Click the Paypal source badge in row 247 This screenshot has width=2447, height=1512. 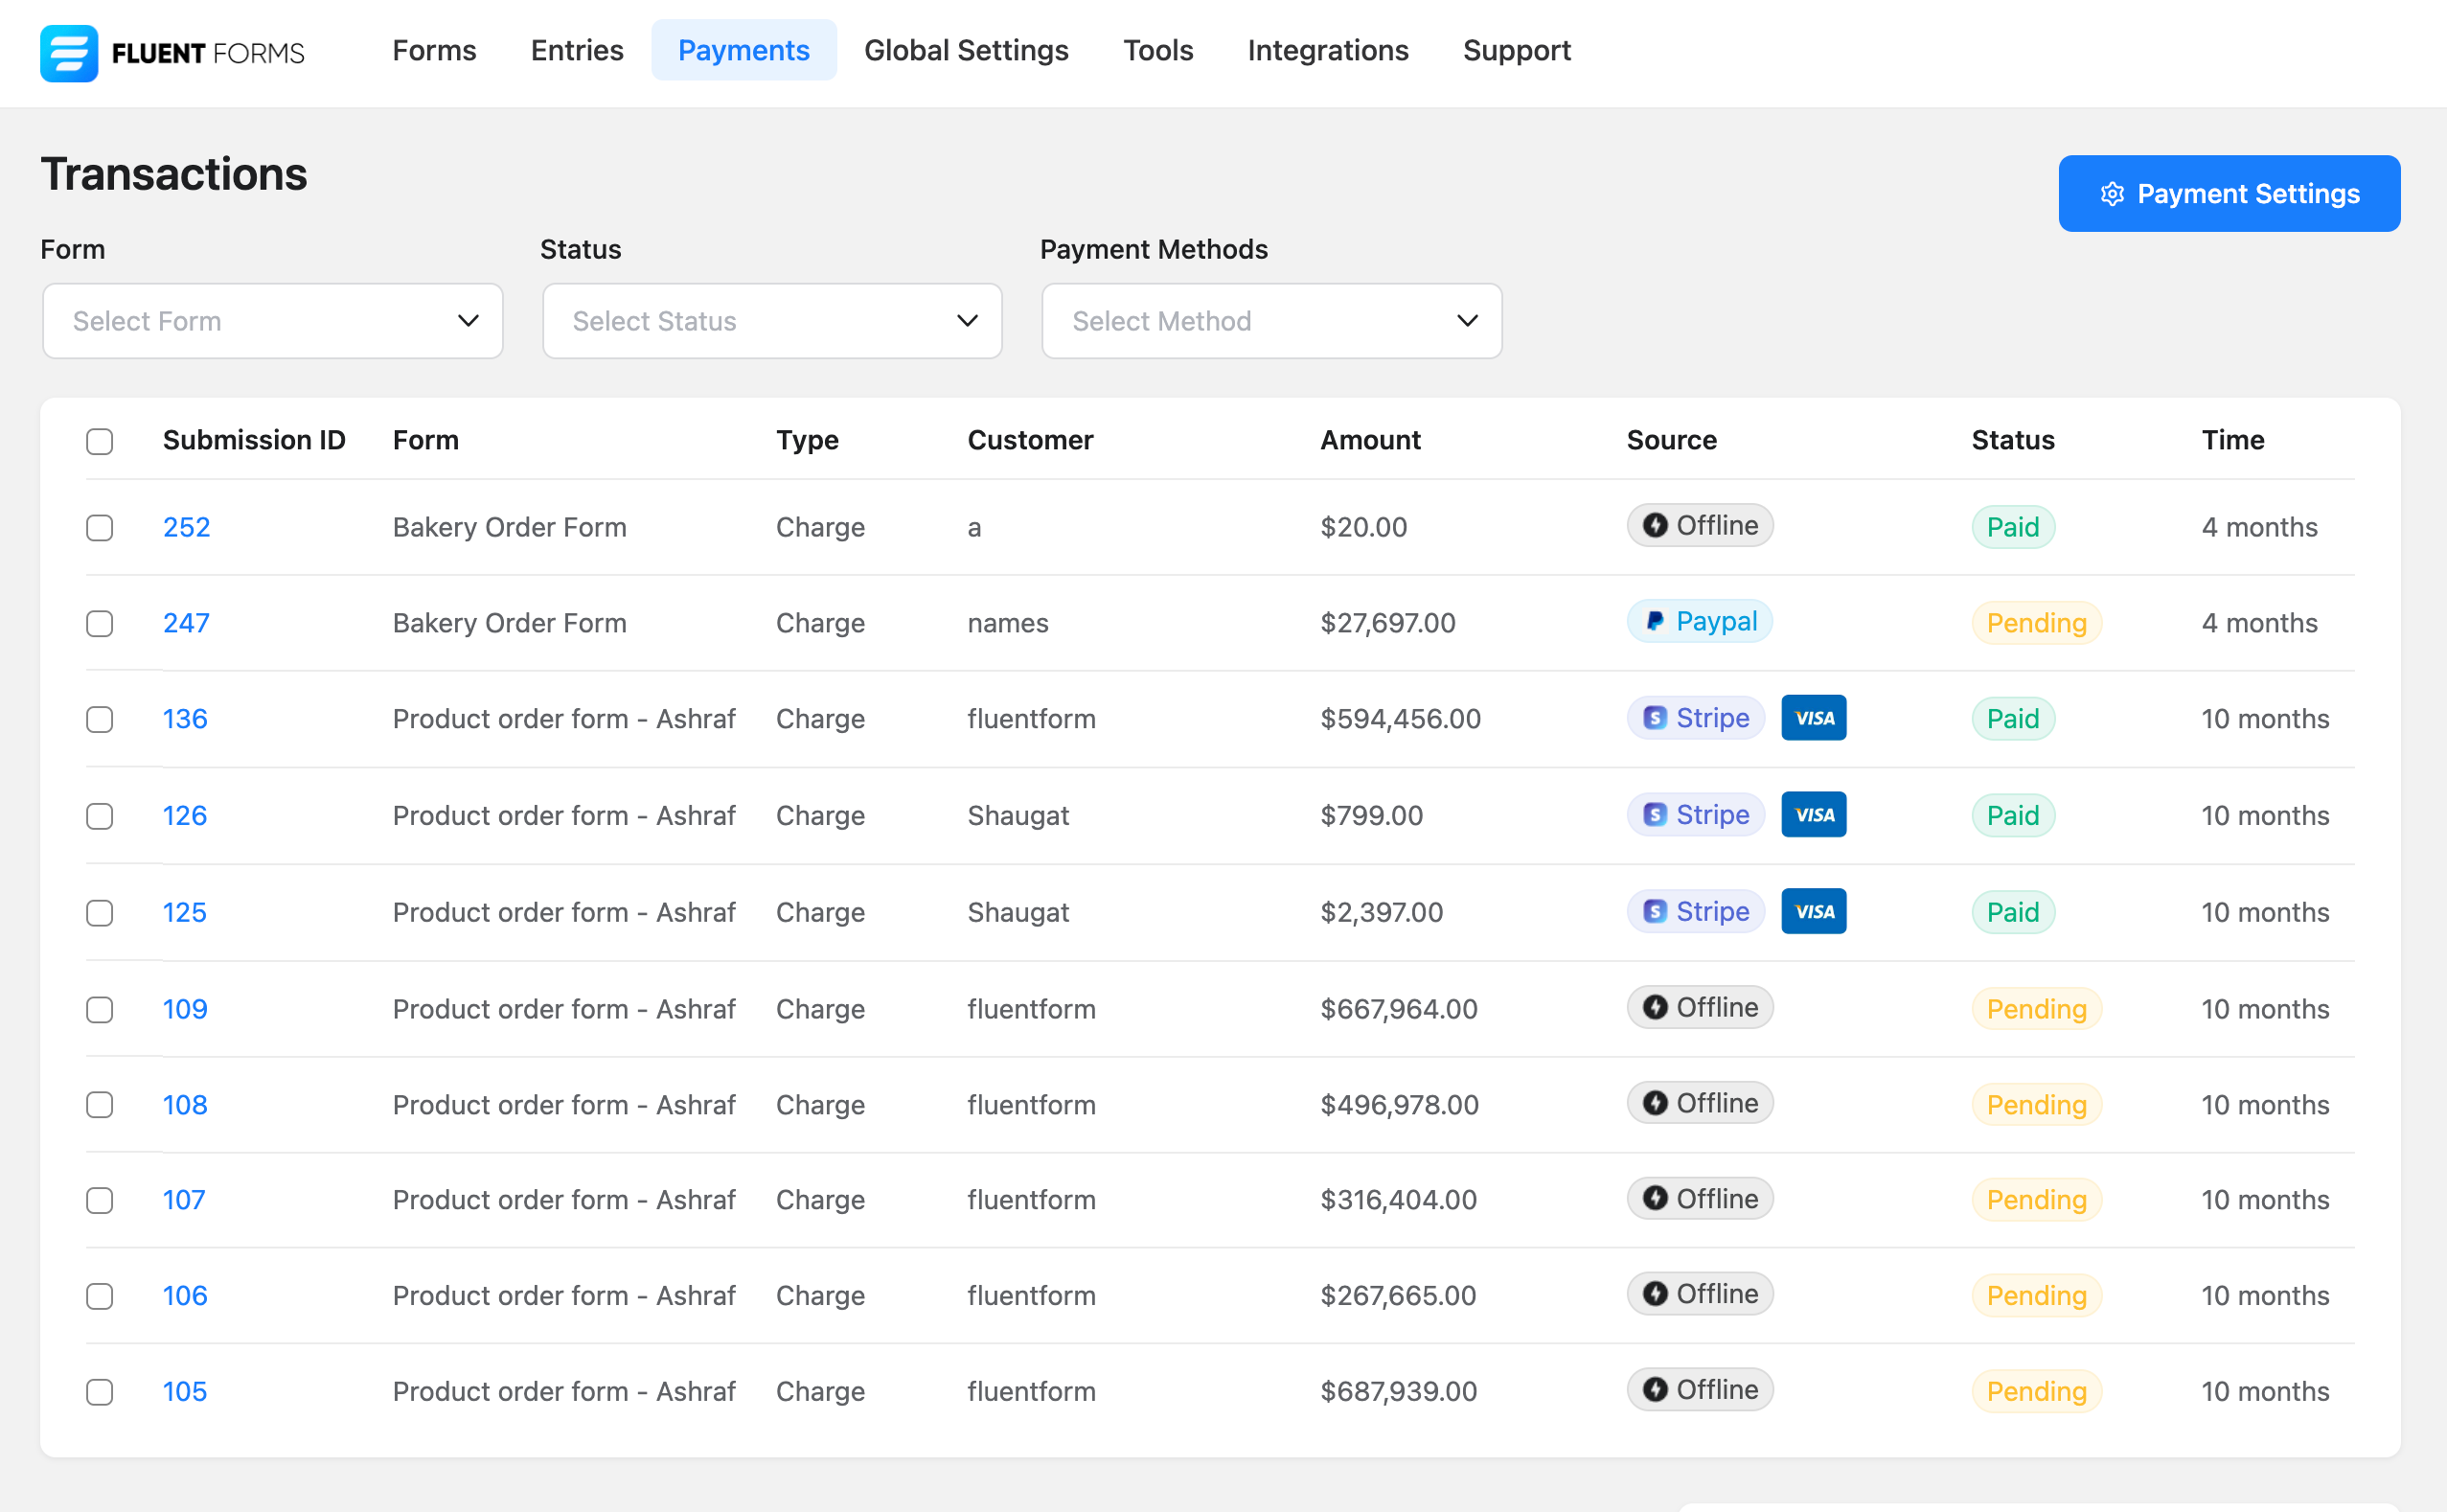1699,621
